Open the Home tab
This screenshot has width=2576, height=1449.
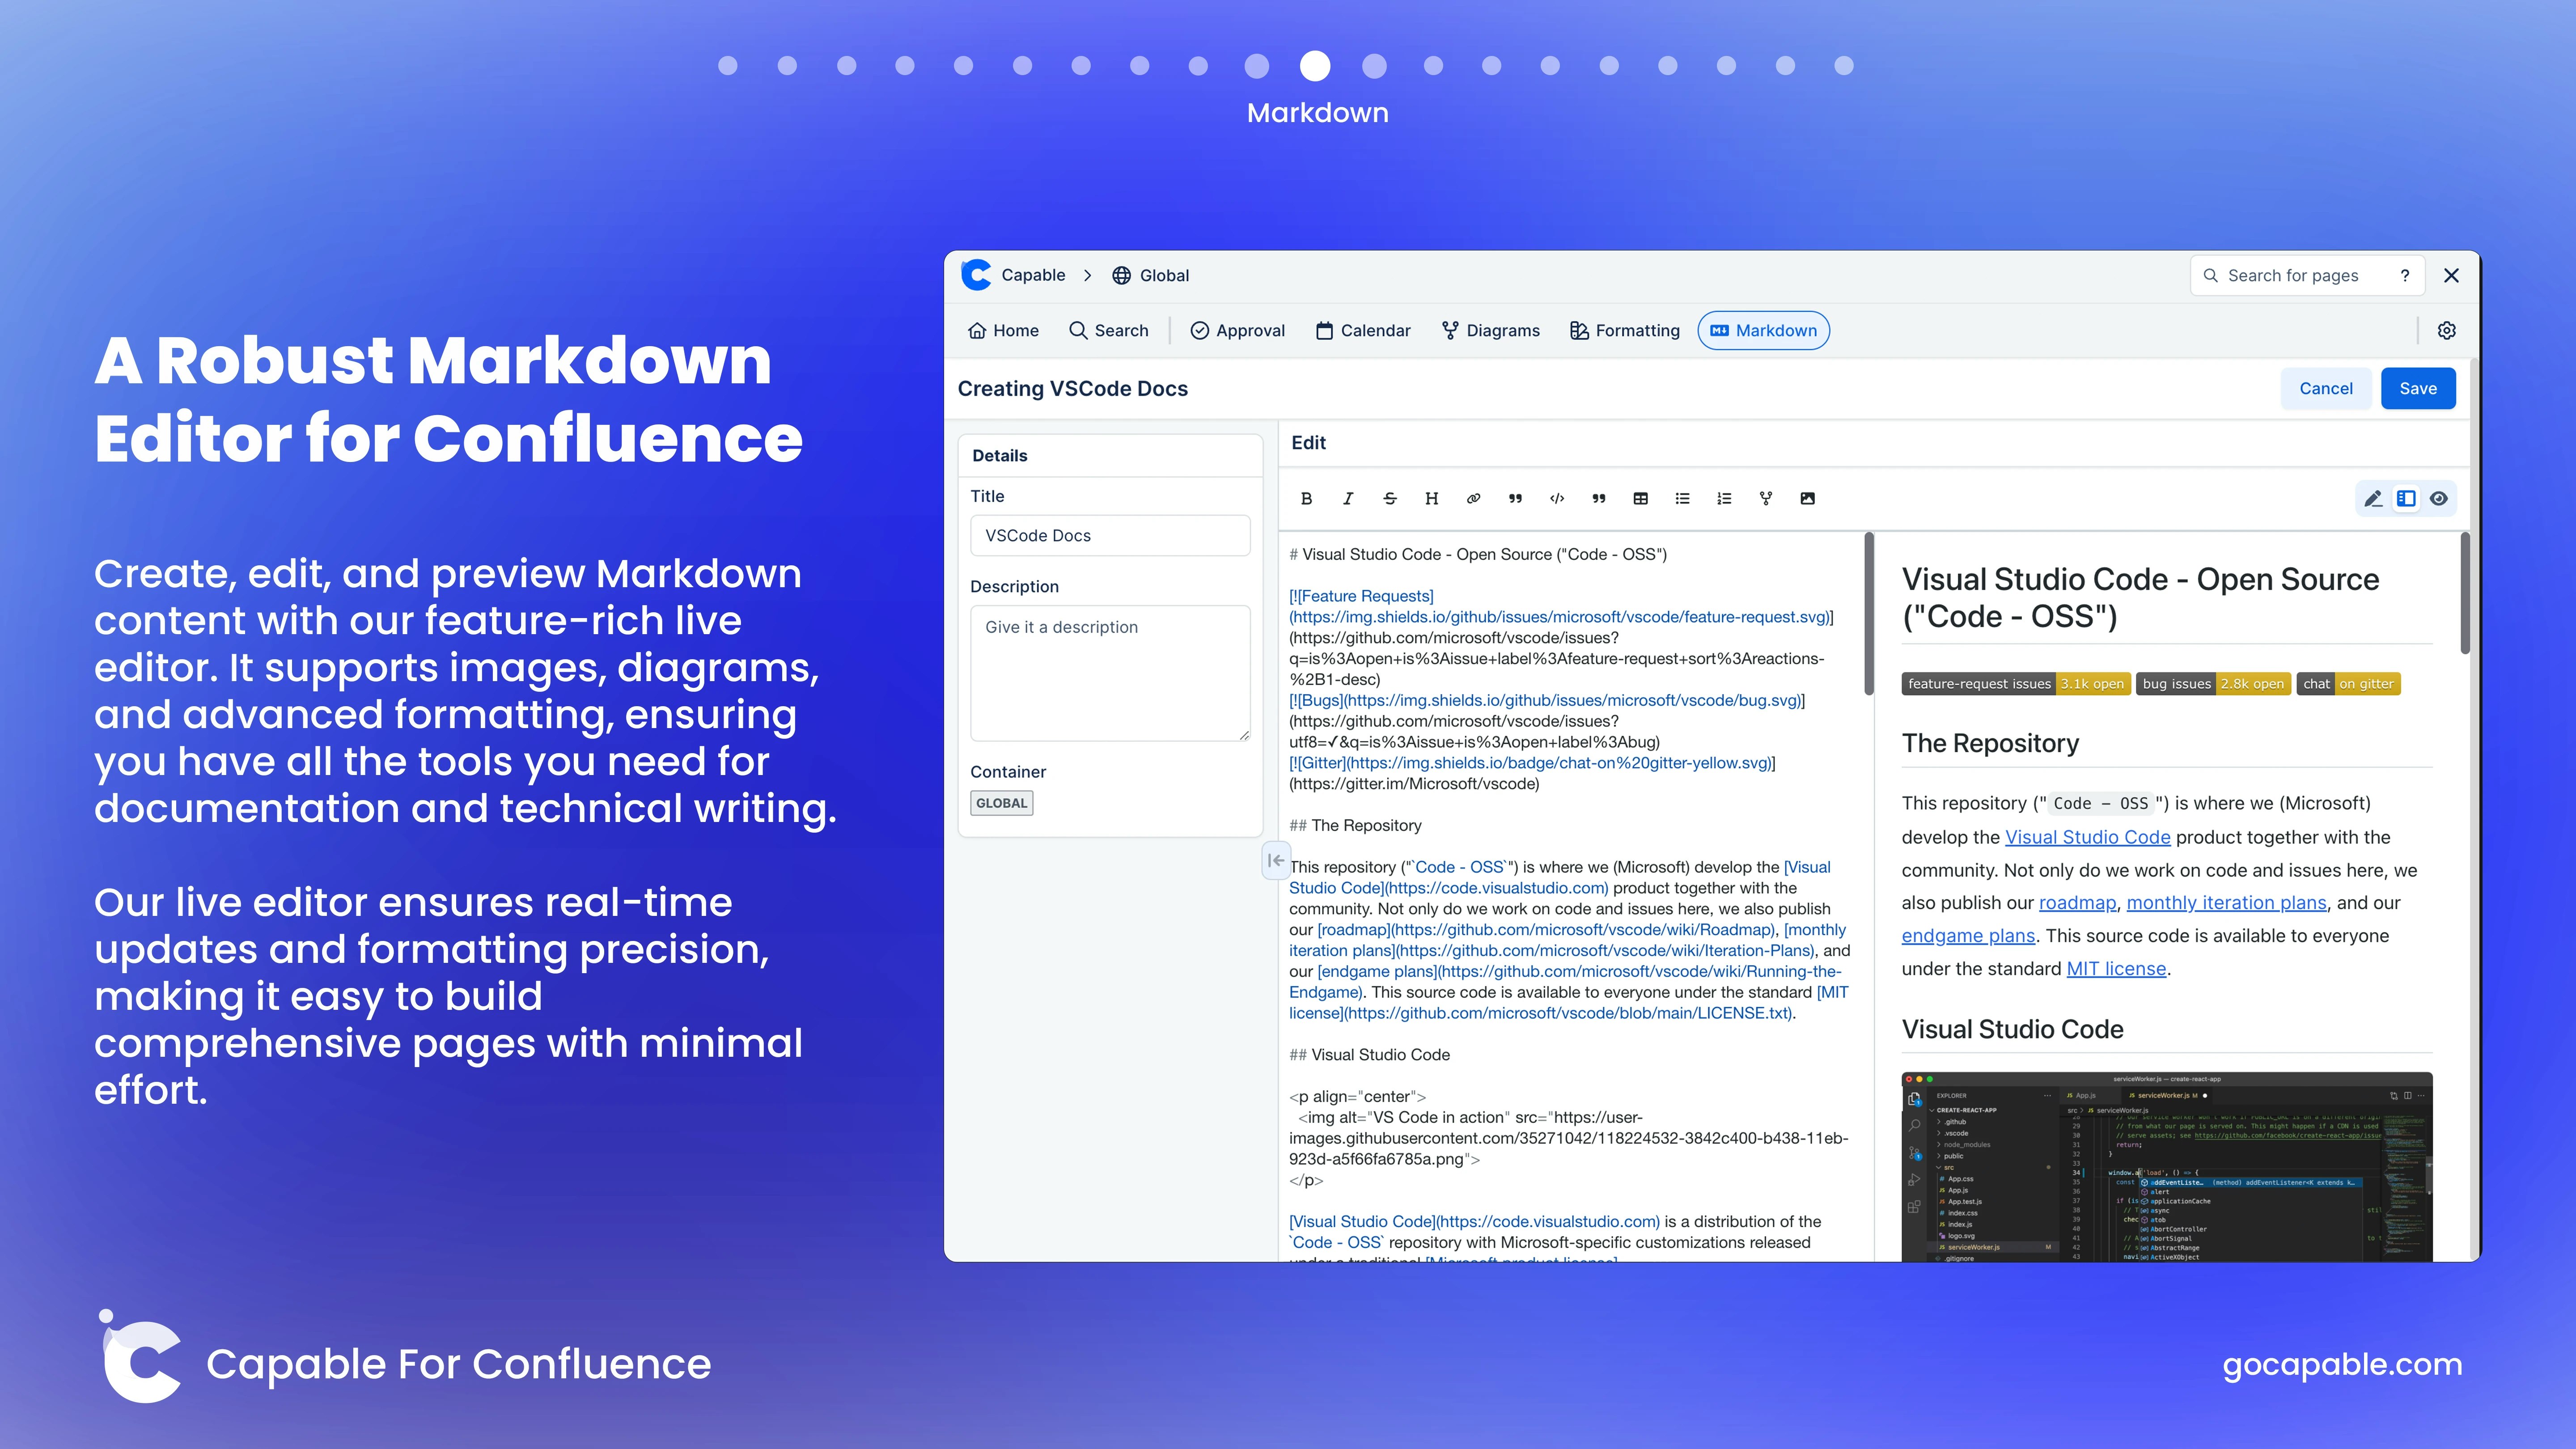click(1004, 330)
